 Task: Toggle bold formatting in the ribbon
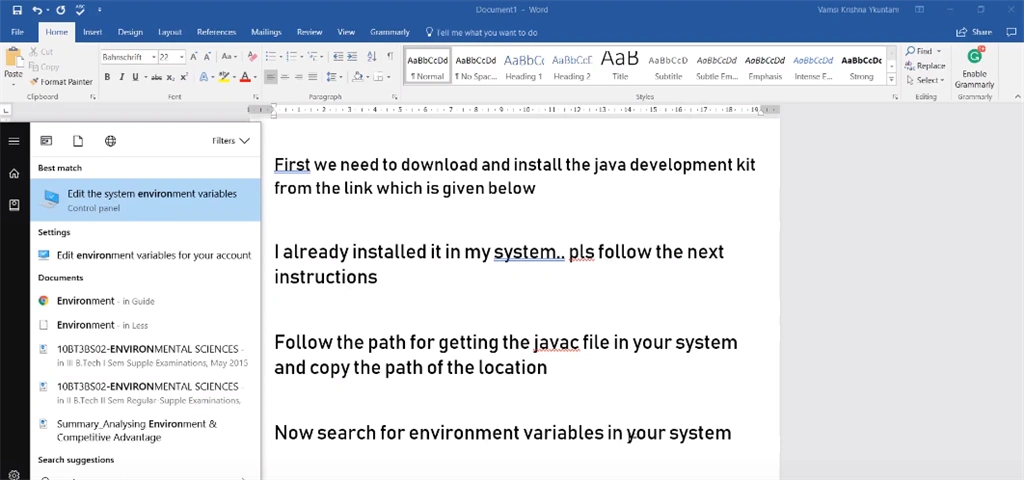click(x=107, y=77)
